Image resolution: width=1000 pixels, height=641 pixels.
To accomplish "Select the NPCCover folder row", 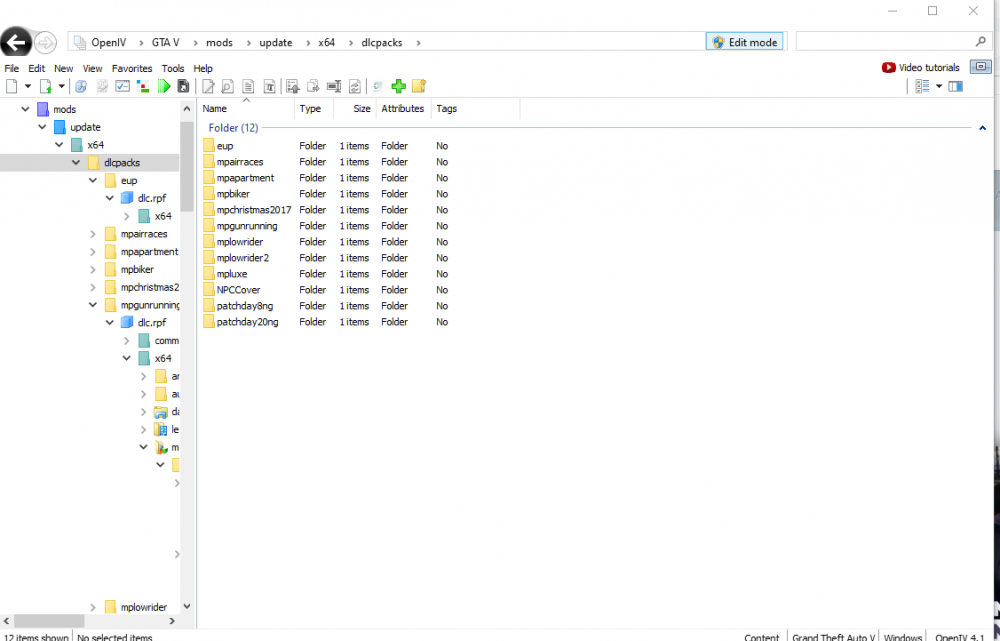I will 326,290.
